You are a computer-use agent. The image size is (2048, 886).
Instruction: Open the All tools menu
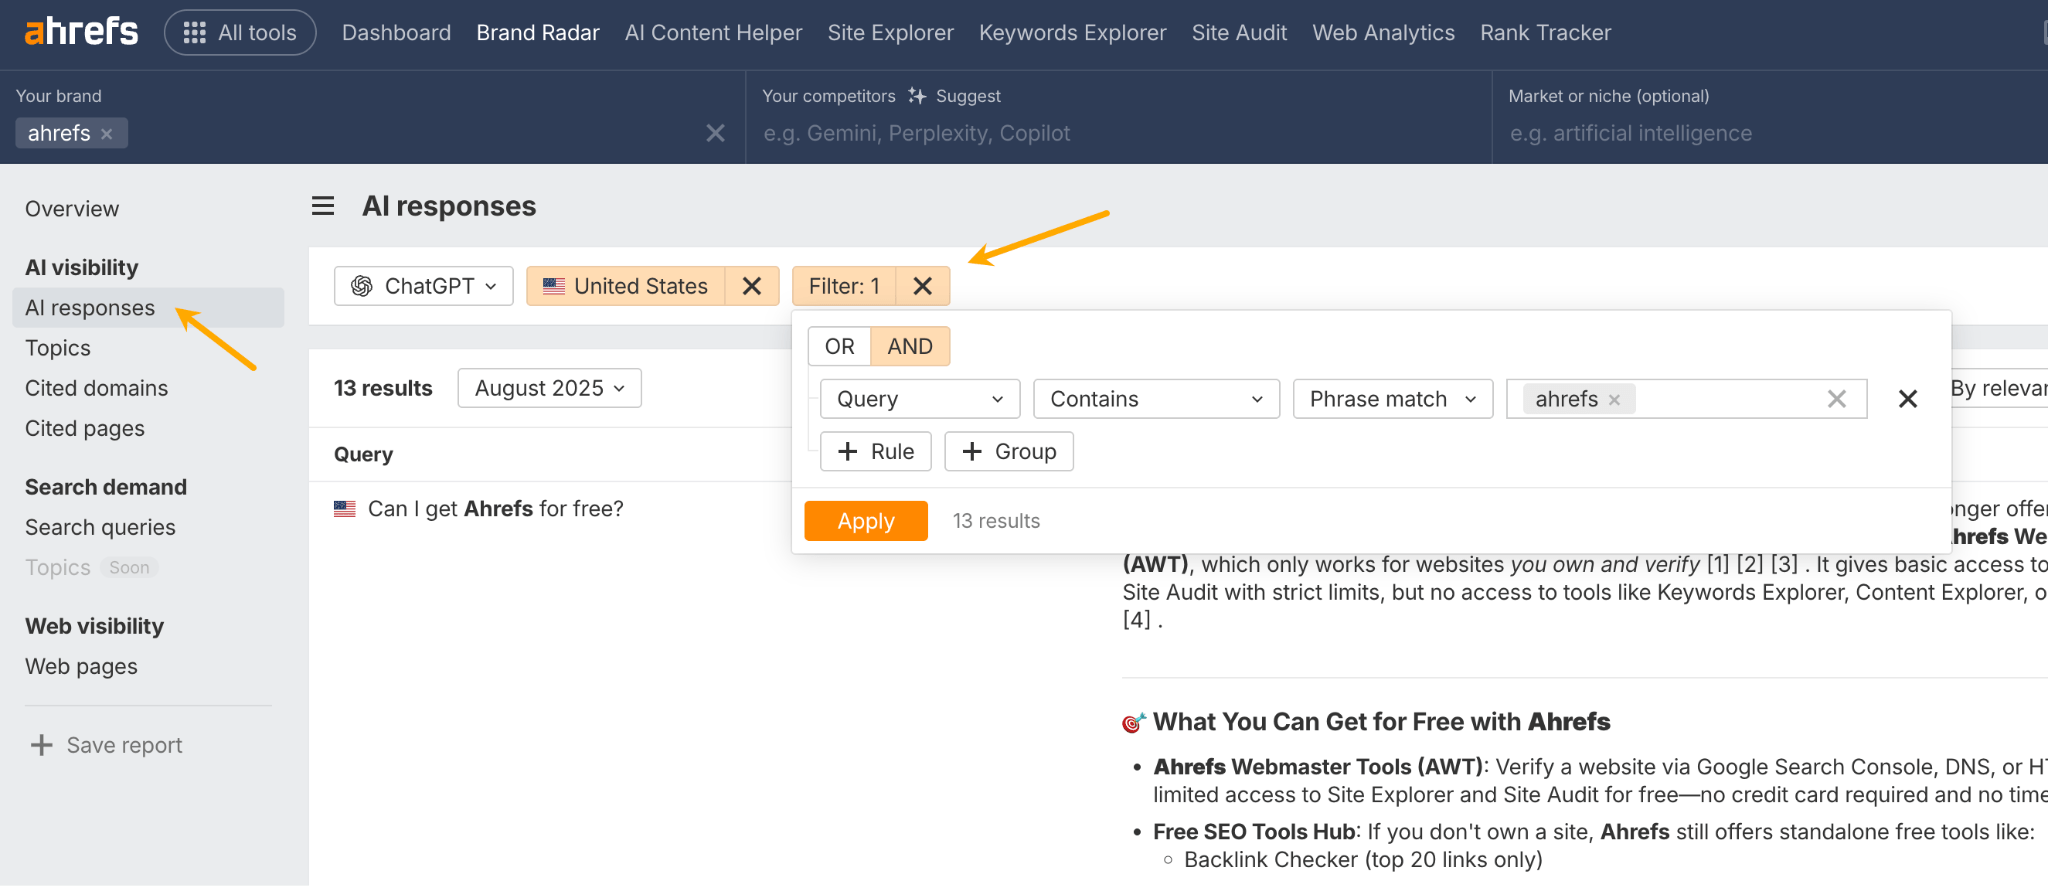coord(240,33)
